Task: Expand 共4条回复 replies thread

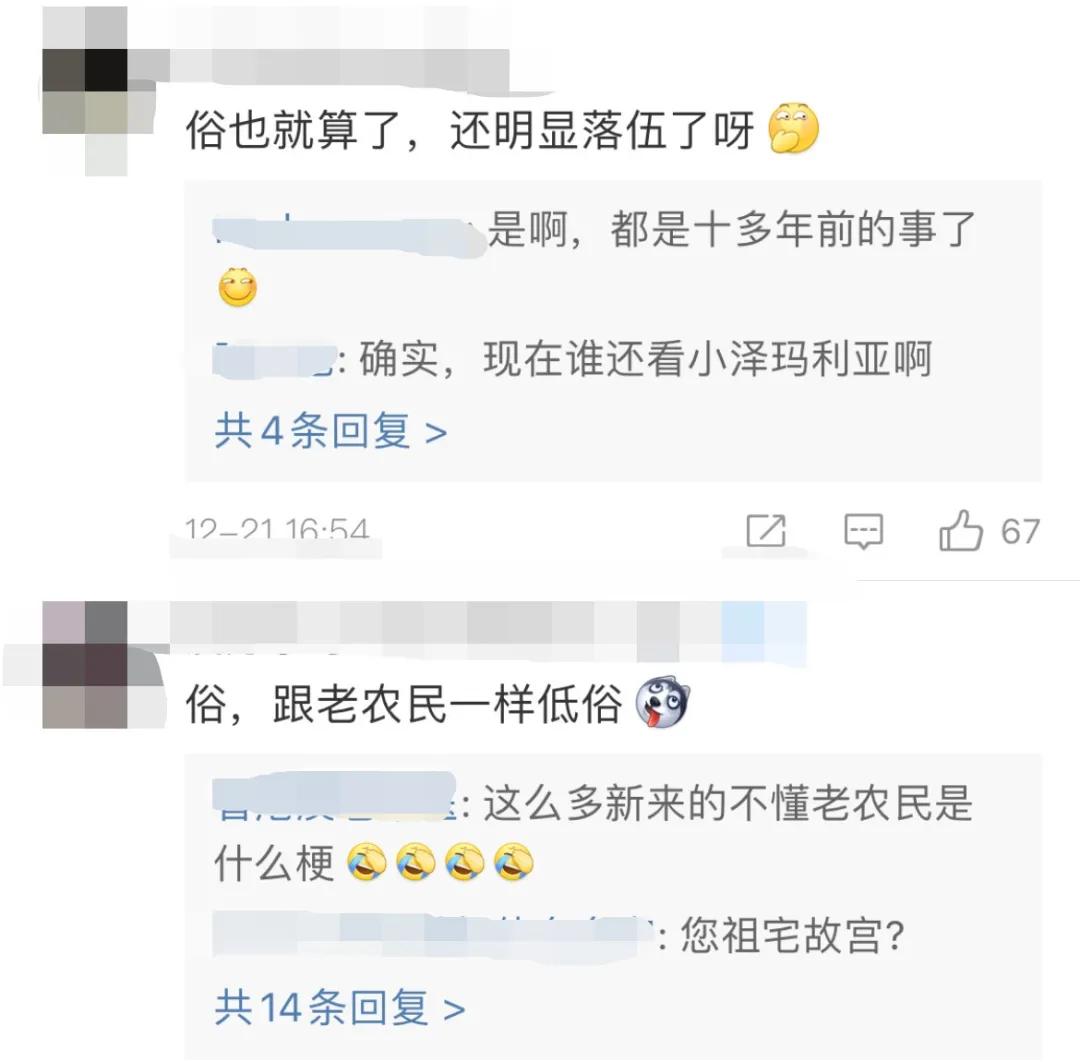Action: (x=331, y=431)
